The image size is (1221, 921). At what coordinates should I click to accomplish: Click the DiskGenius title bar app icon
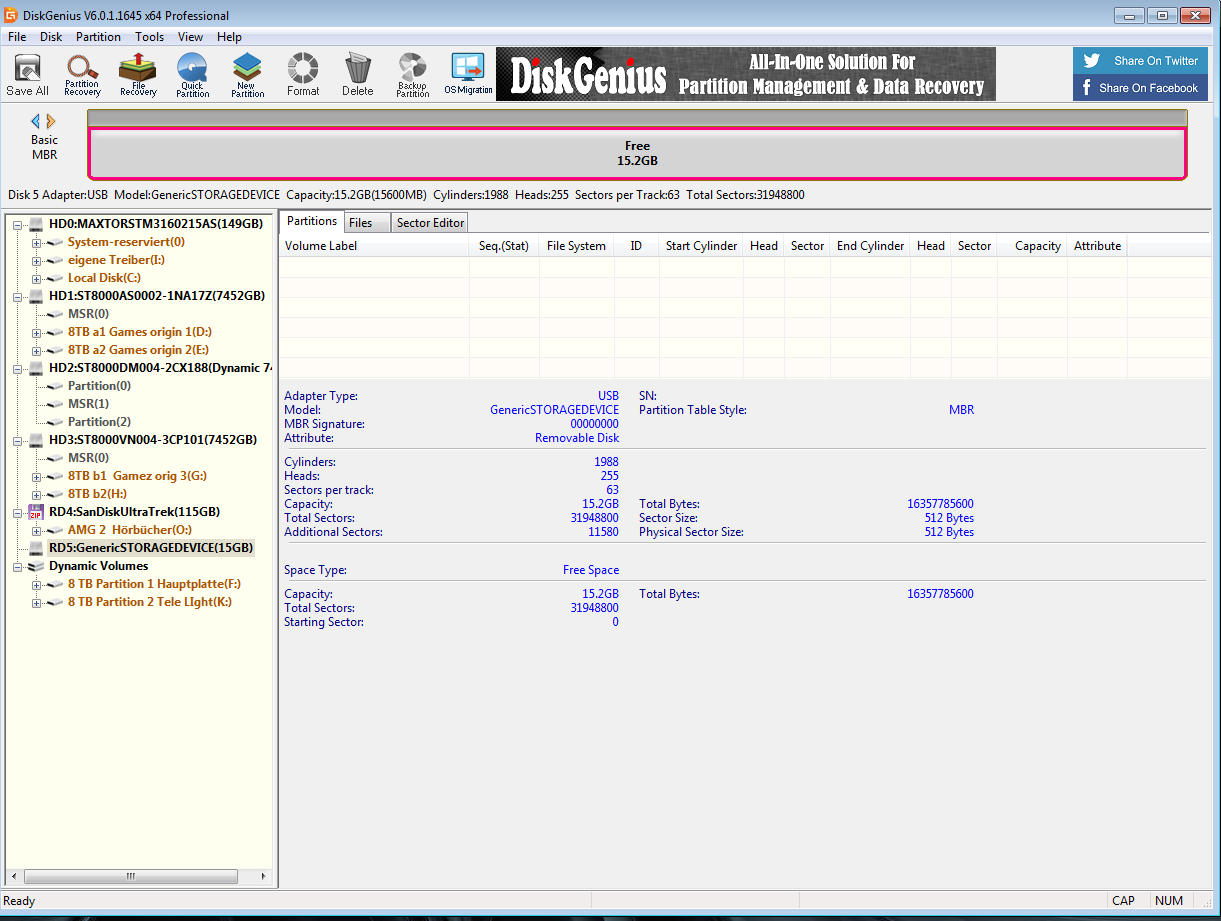click(11, 15)
